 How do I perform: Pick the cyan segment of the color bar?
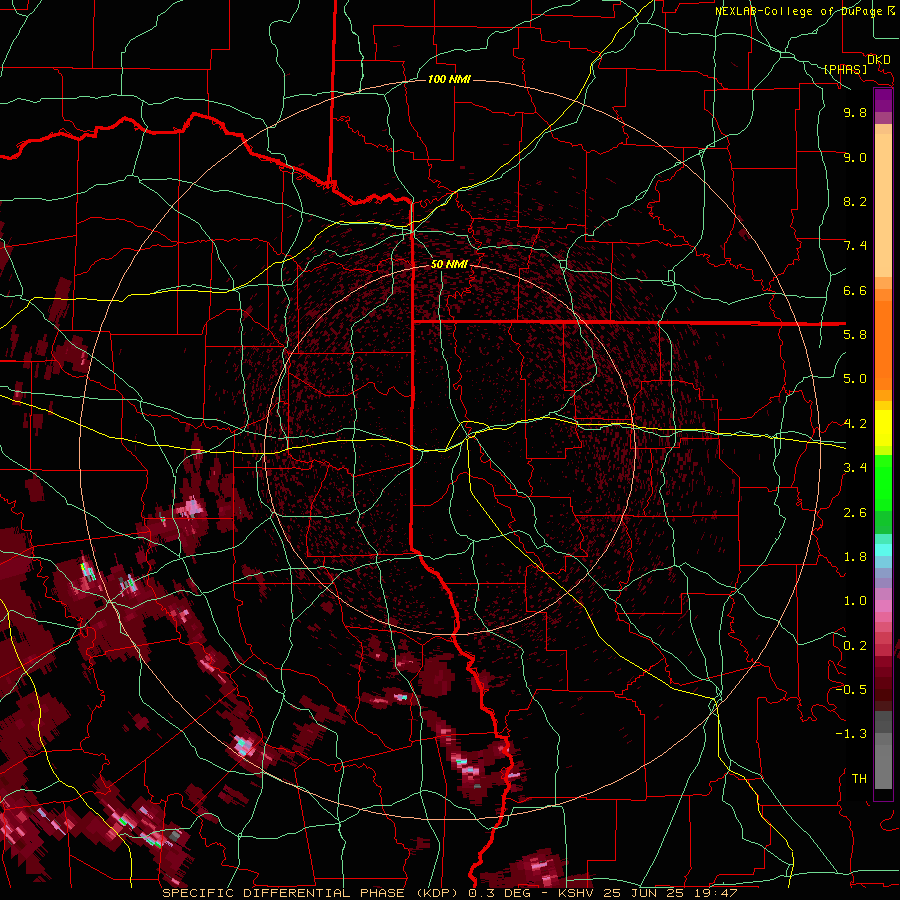coord(883,550)
